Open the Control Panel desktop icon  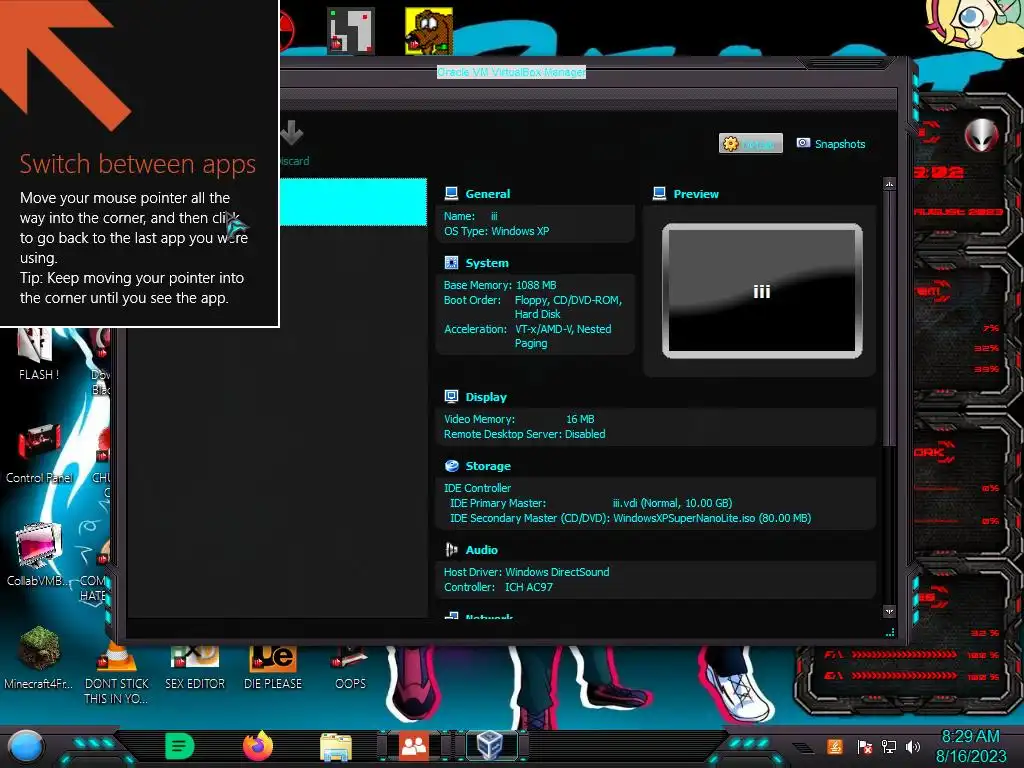click(x=39, y=443)
